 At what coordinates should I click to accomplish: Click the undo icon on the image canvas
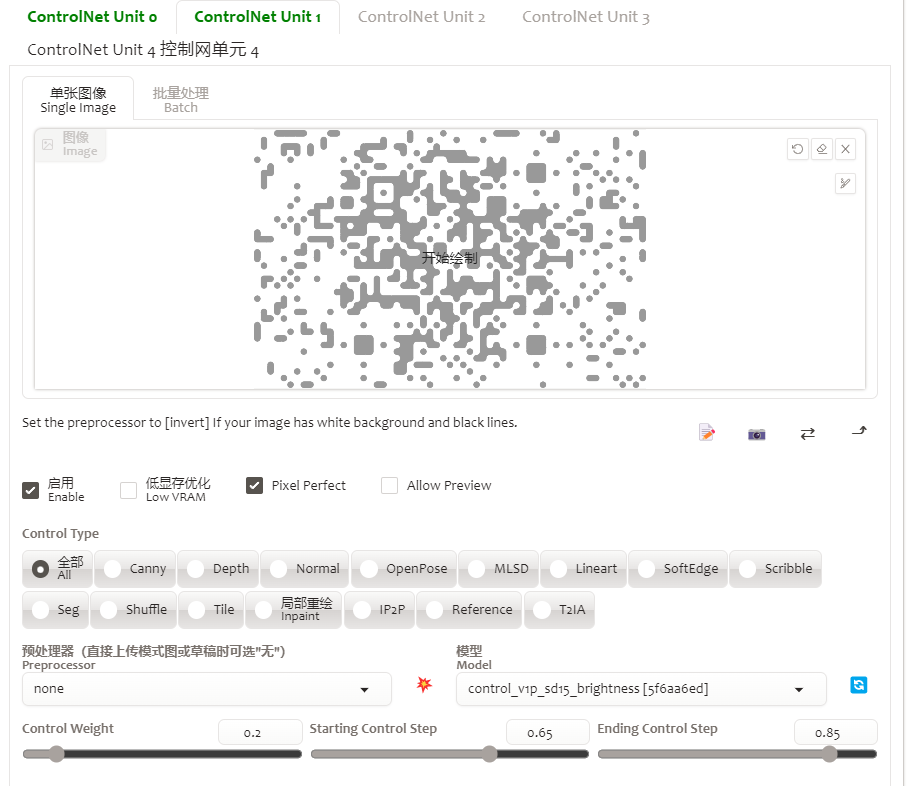point(798,149)
